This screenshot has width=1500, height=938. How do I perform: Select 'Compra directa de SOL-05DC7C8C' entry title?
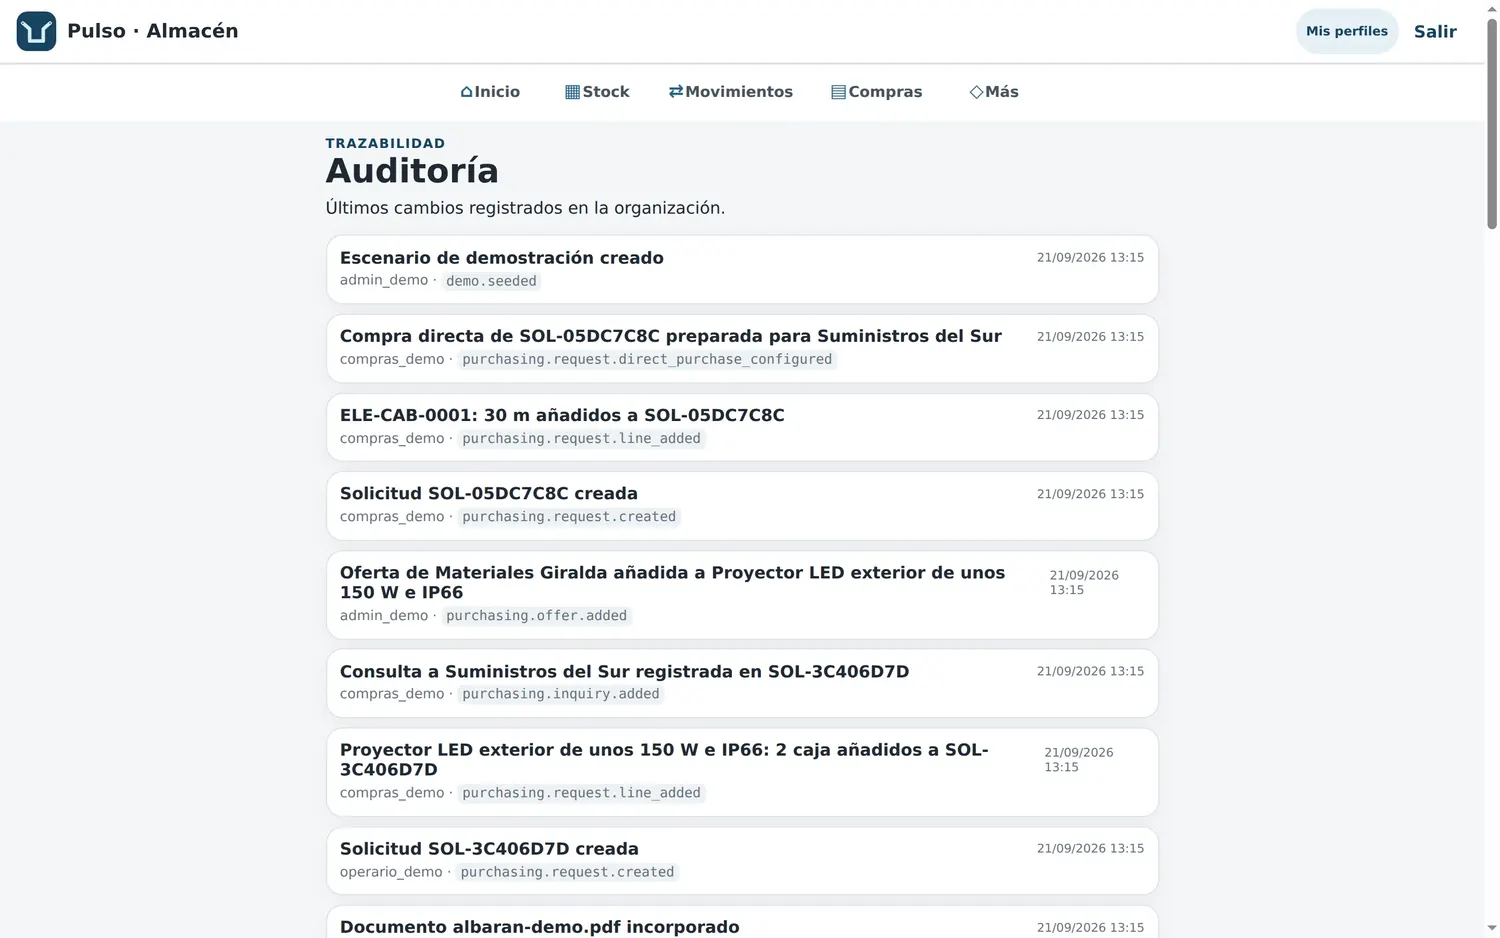(x=671, y=336)
